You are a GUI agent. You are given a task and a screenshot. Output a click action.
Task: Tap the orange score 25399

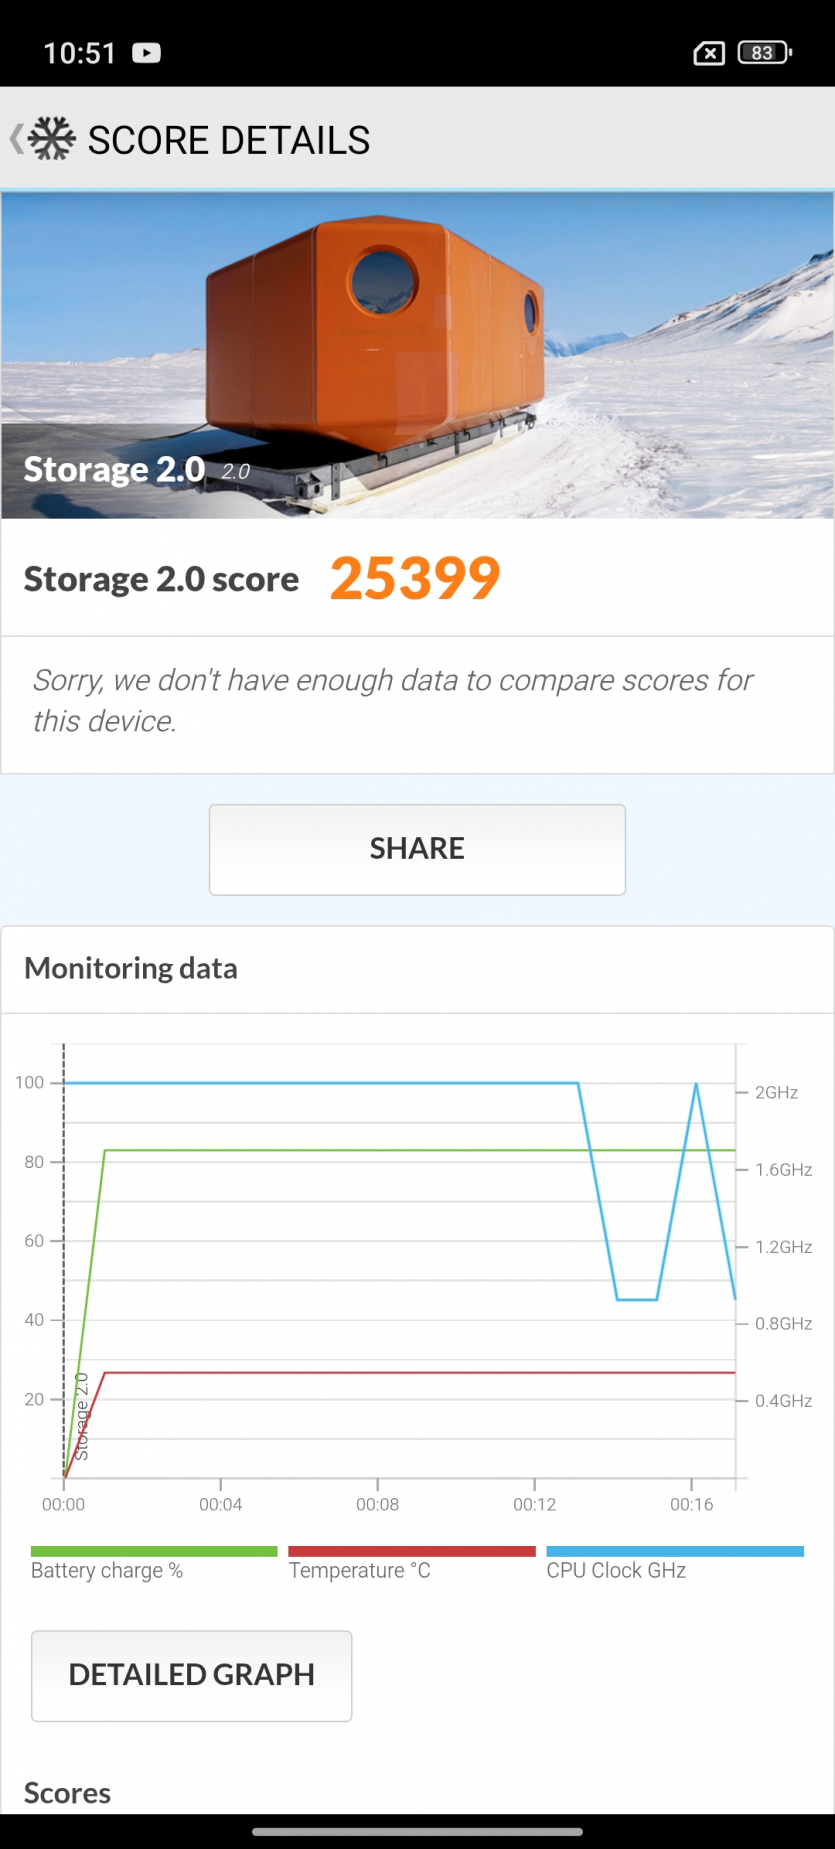tap(415, 578)
